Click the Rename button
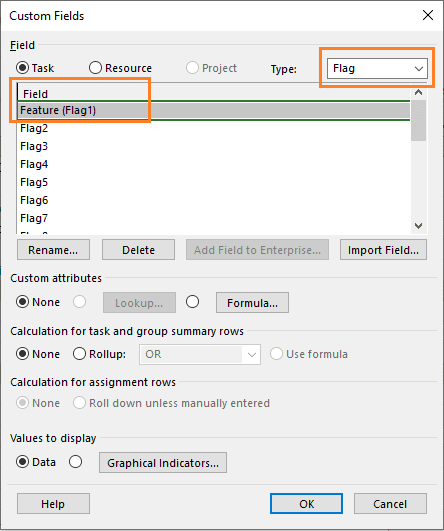Screen dimensions: 444x531 point(54,250)
